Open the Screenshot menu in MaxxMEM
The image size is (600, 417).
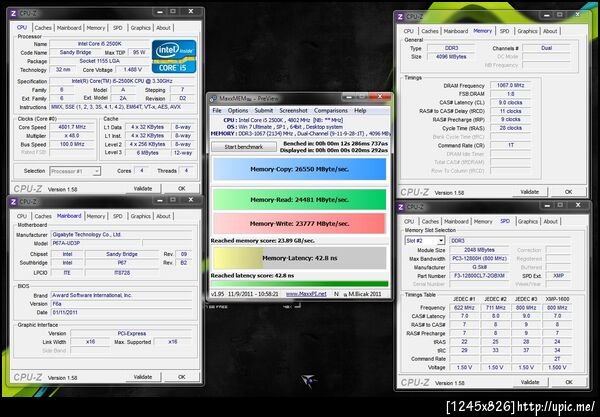coord(293,111)
